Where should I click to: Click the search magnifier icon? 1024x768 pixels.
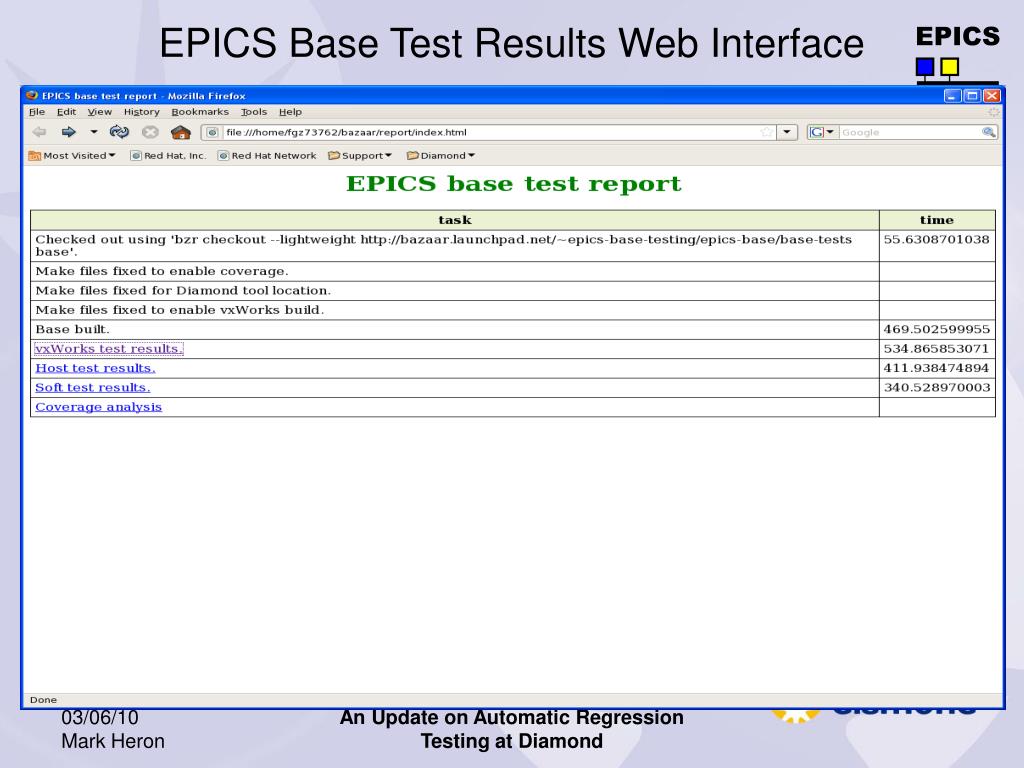(988, 133)
